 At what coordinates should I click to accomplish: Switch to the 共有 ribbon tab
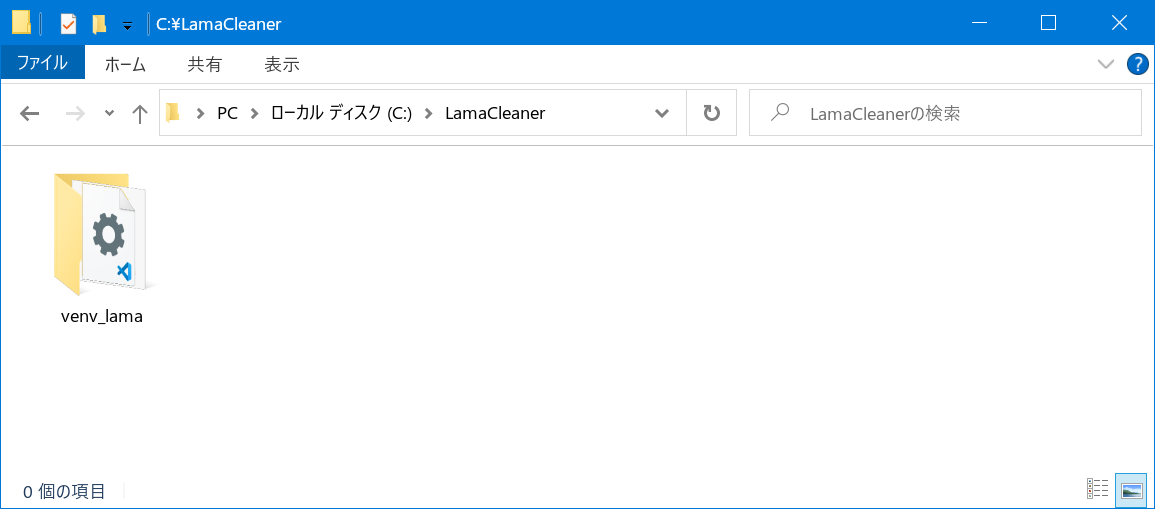click(204, 64)
